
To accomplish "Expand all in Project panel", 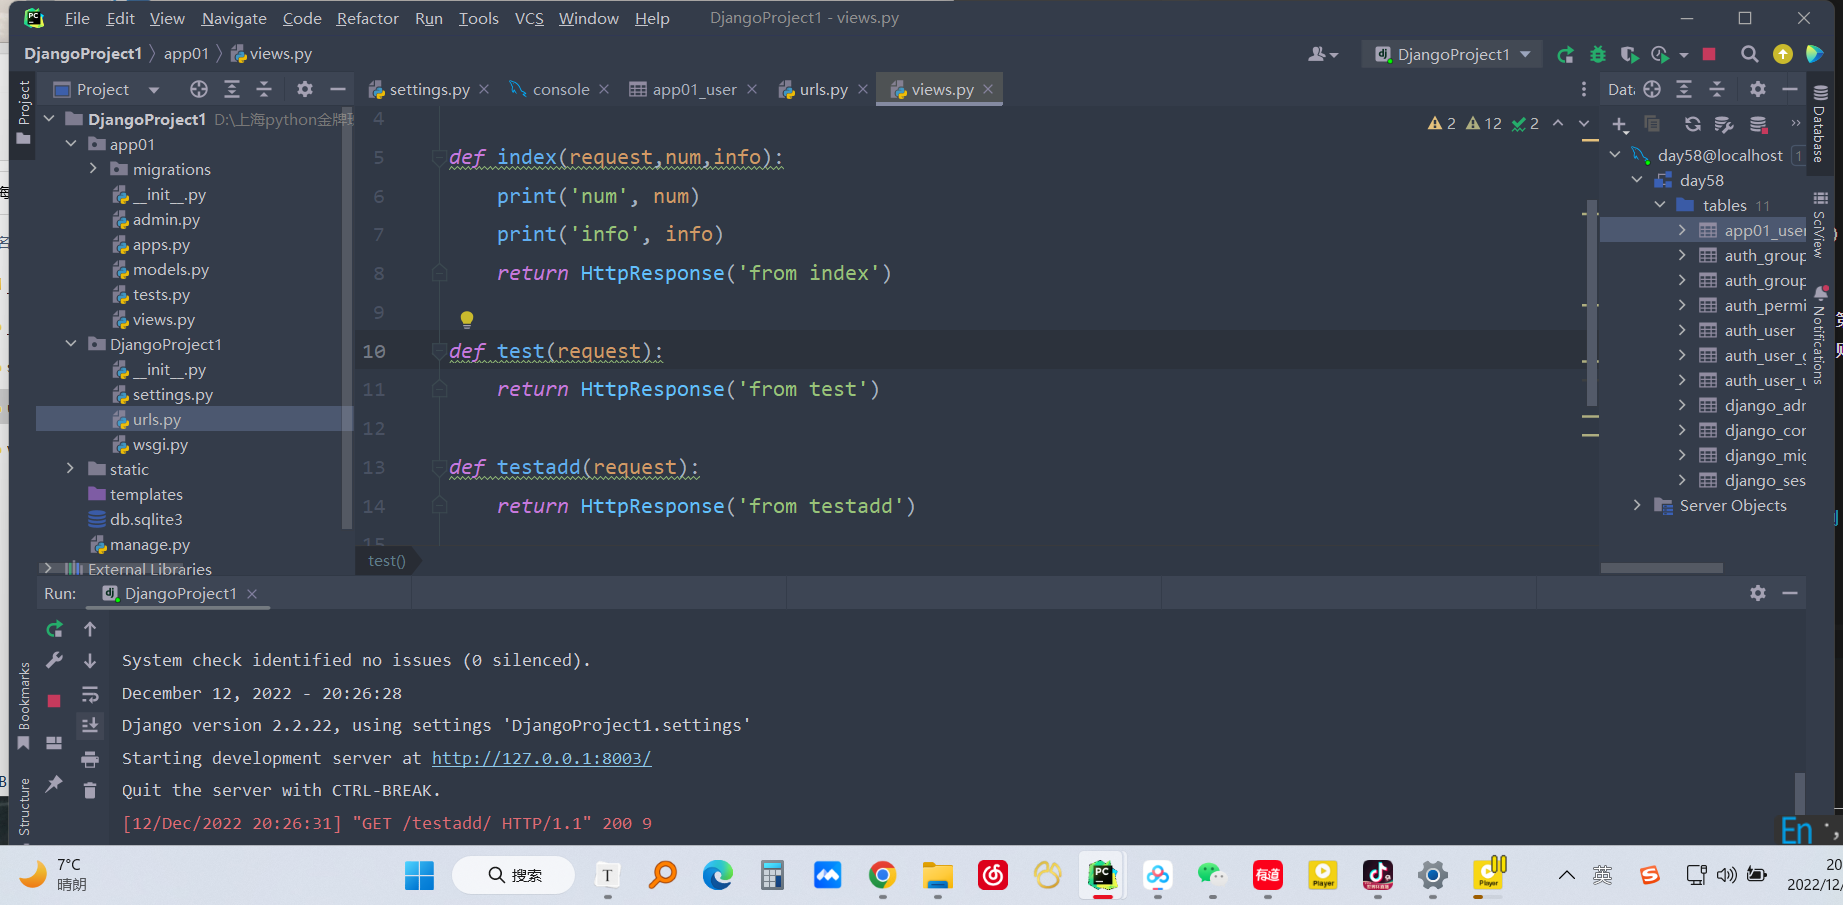I will click(232, 89).
